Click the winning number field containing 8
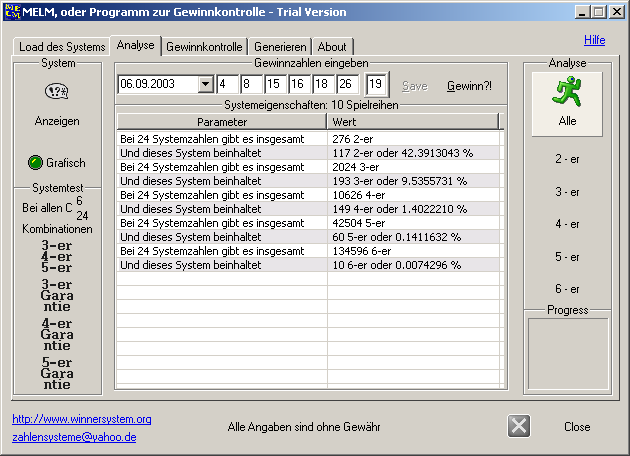 click(251, 84)
